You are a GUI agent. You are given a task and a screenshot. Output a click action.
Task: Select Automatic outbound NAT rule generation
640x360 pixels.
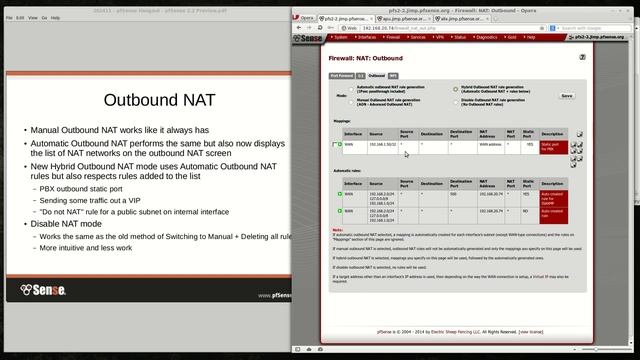[351, 89]
